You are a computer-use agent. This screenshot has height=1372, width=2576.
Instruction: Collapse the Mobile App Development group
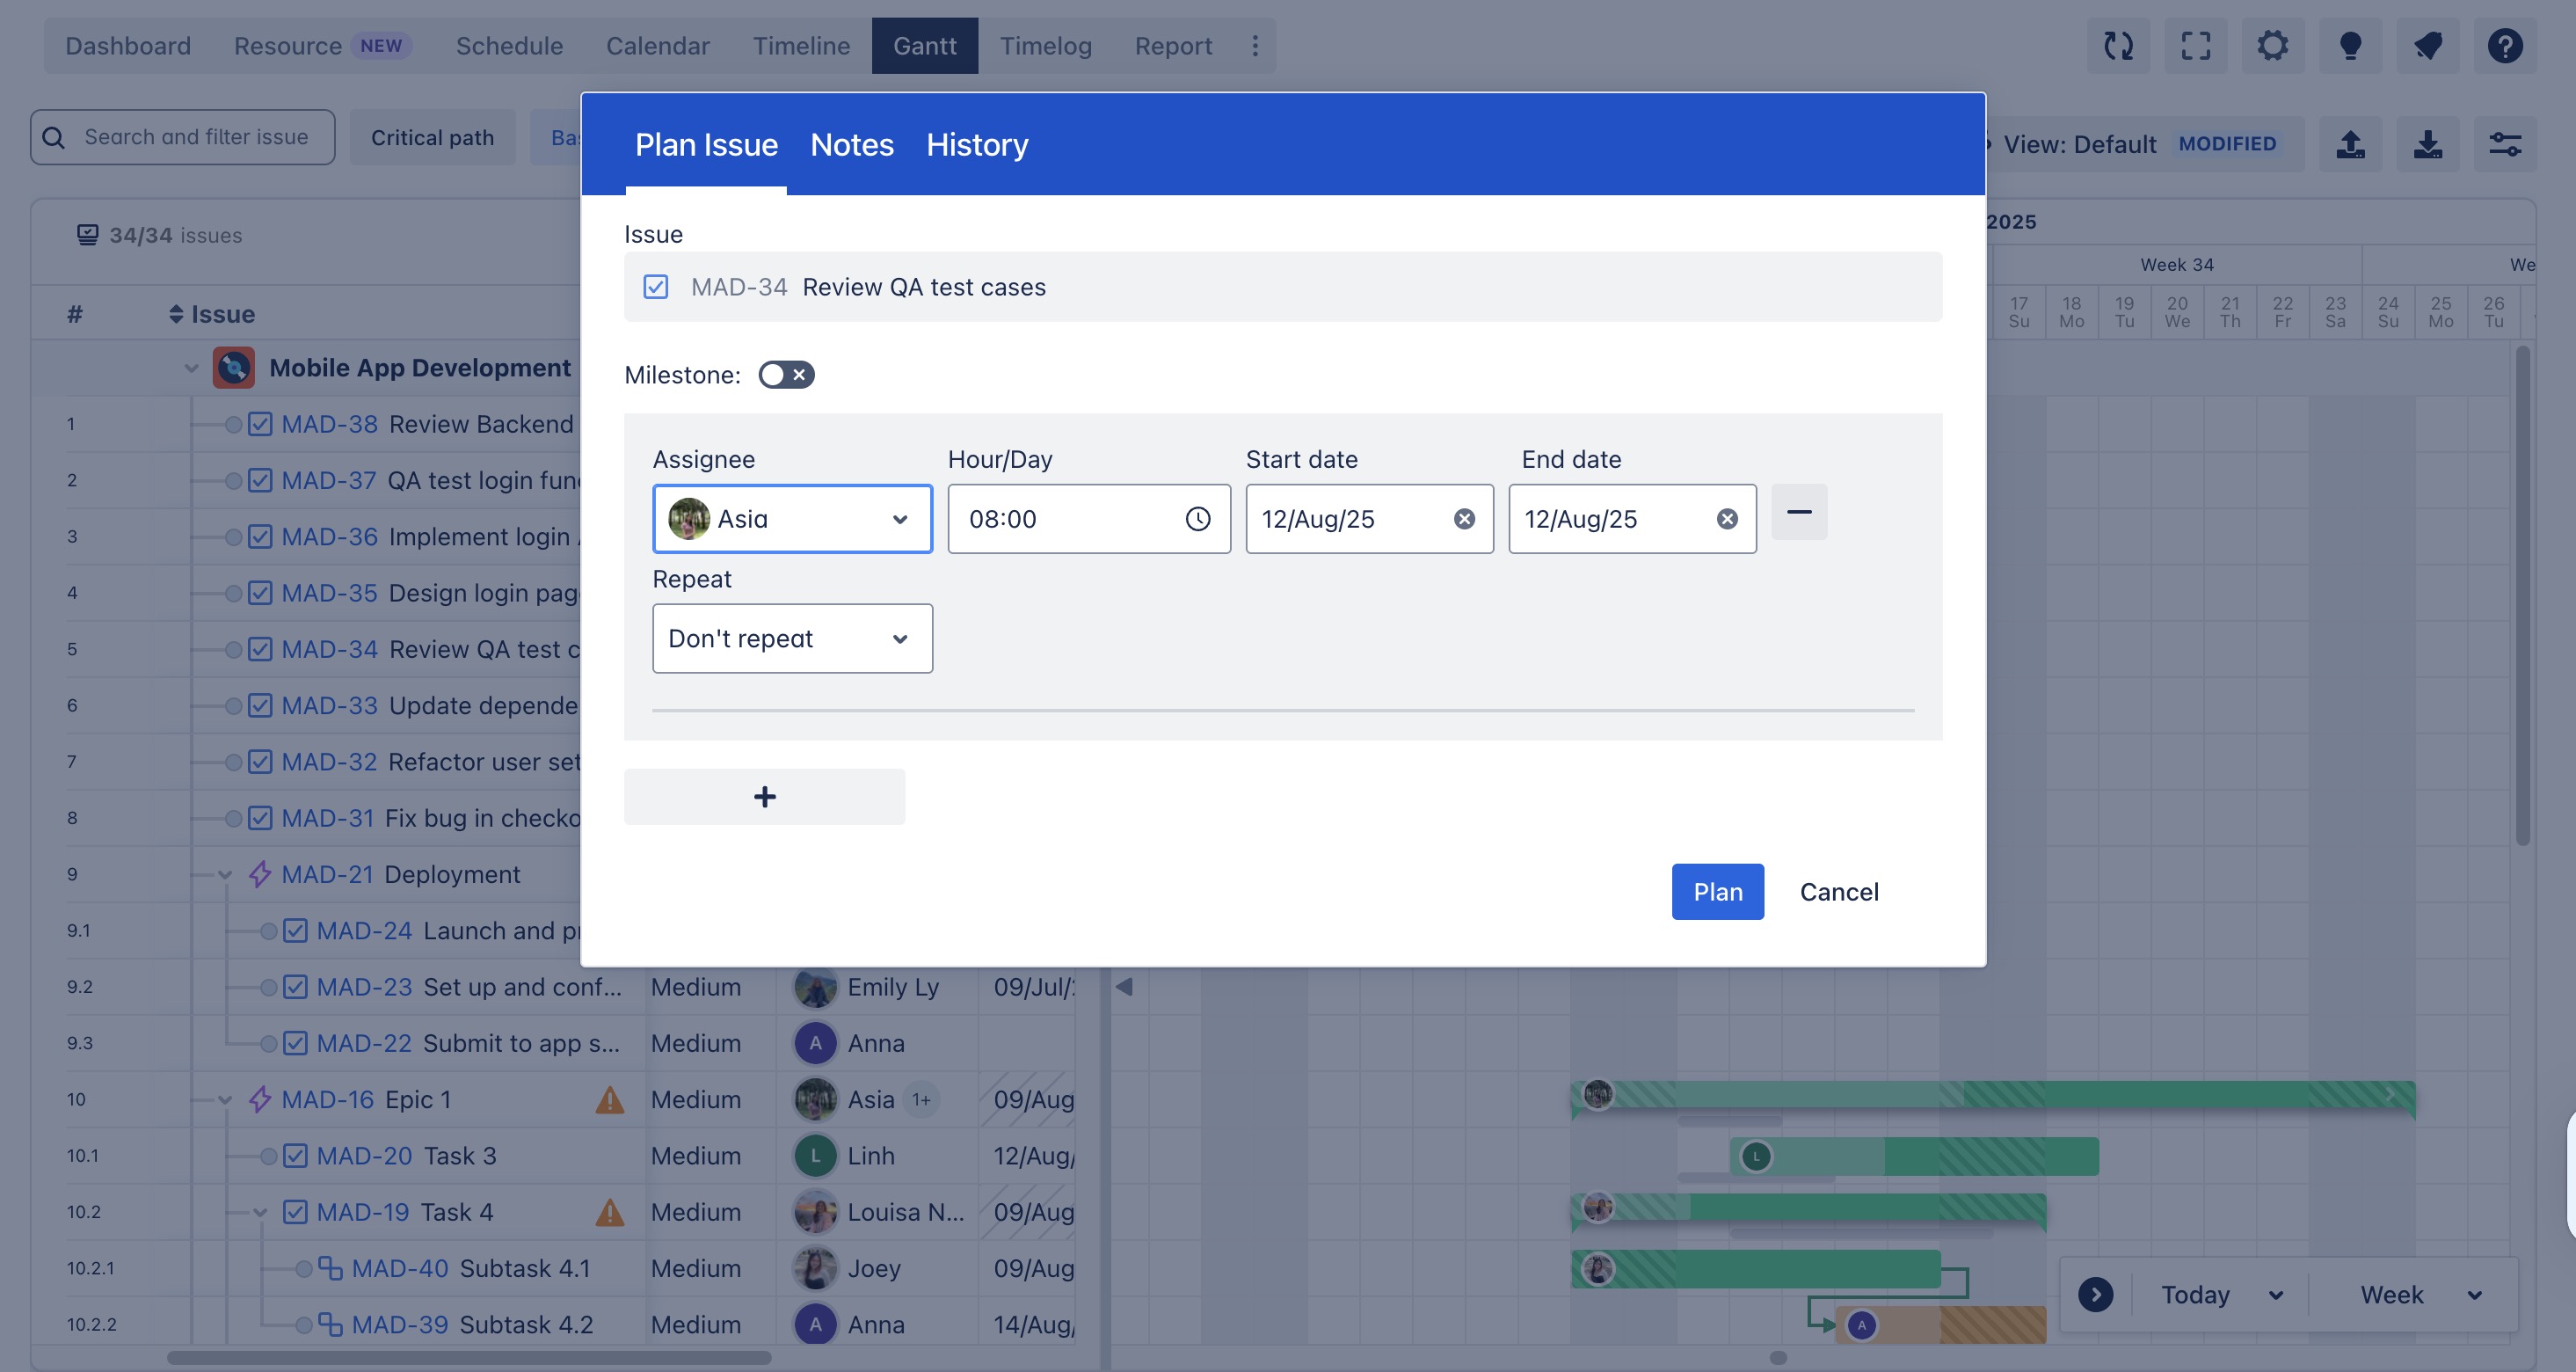(191, 369)
